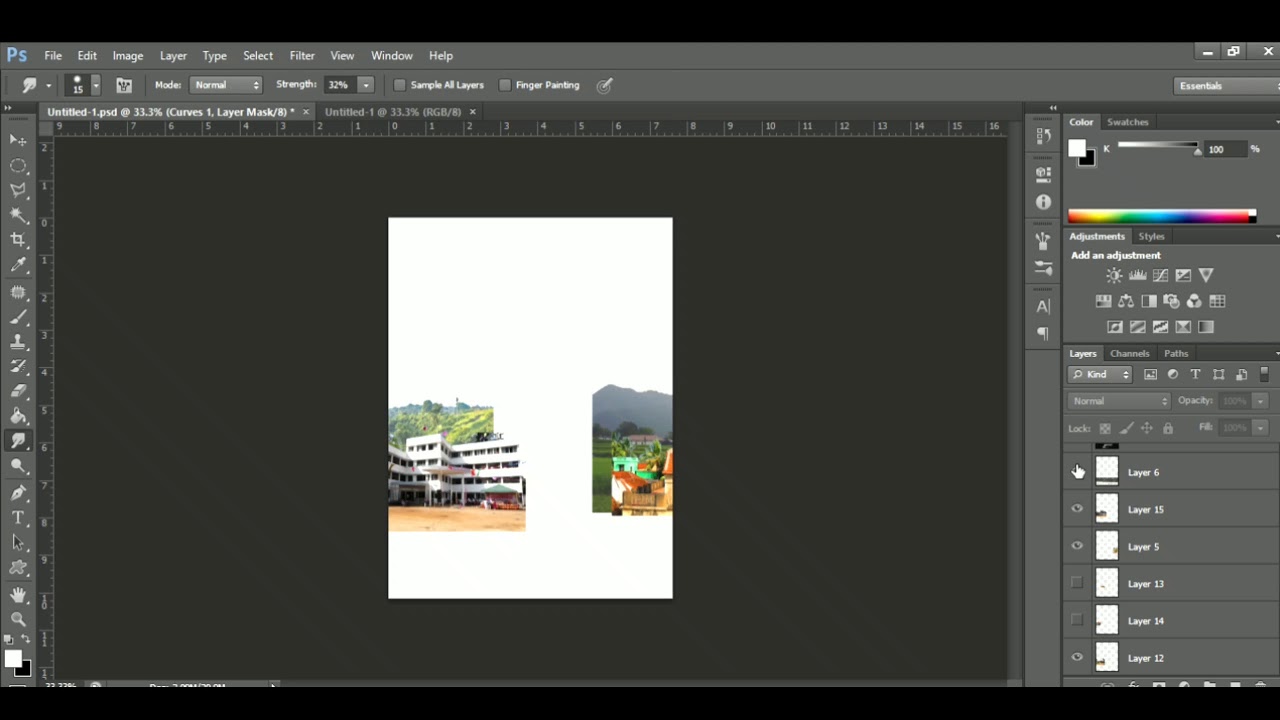
Task: Open the Brush Presets panel icon
Action: (1043, 269)
